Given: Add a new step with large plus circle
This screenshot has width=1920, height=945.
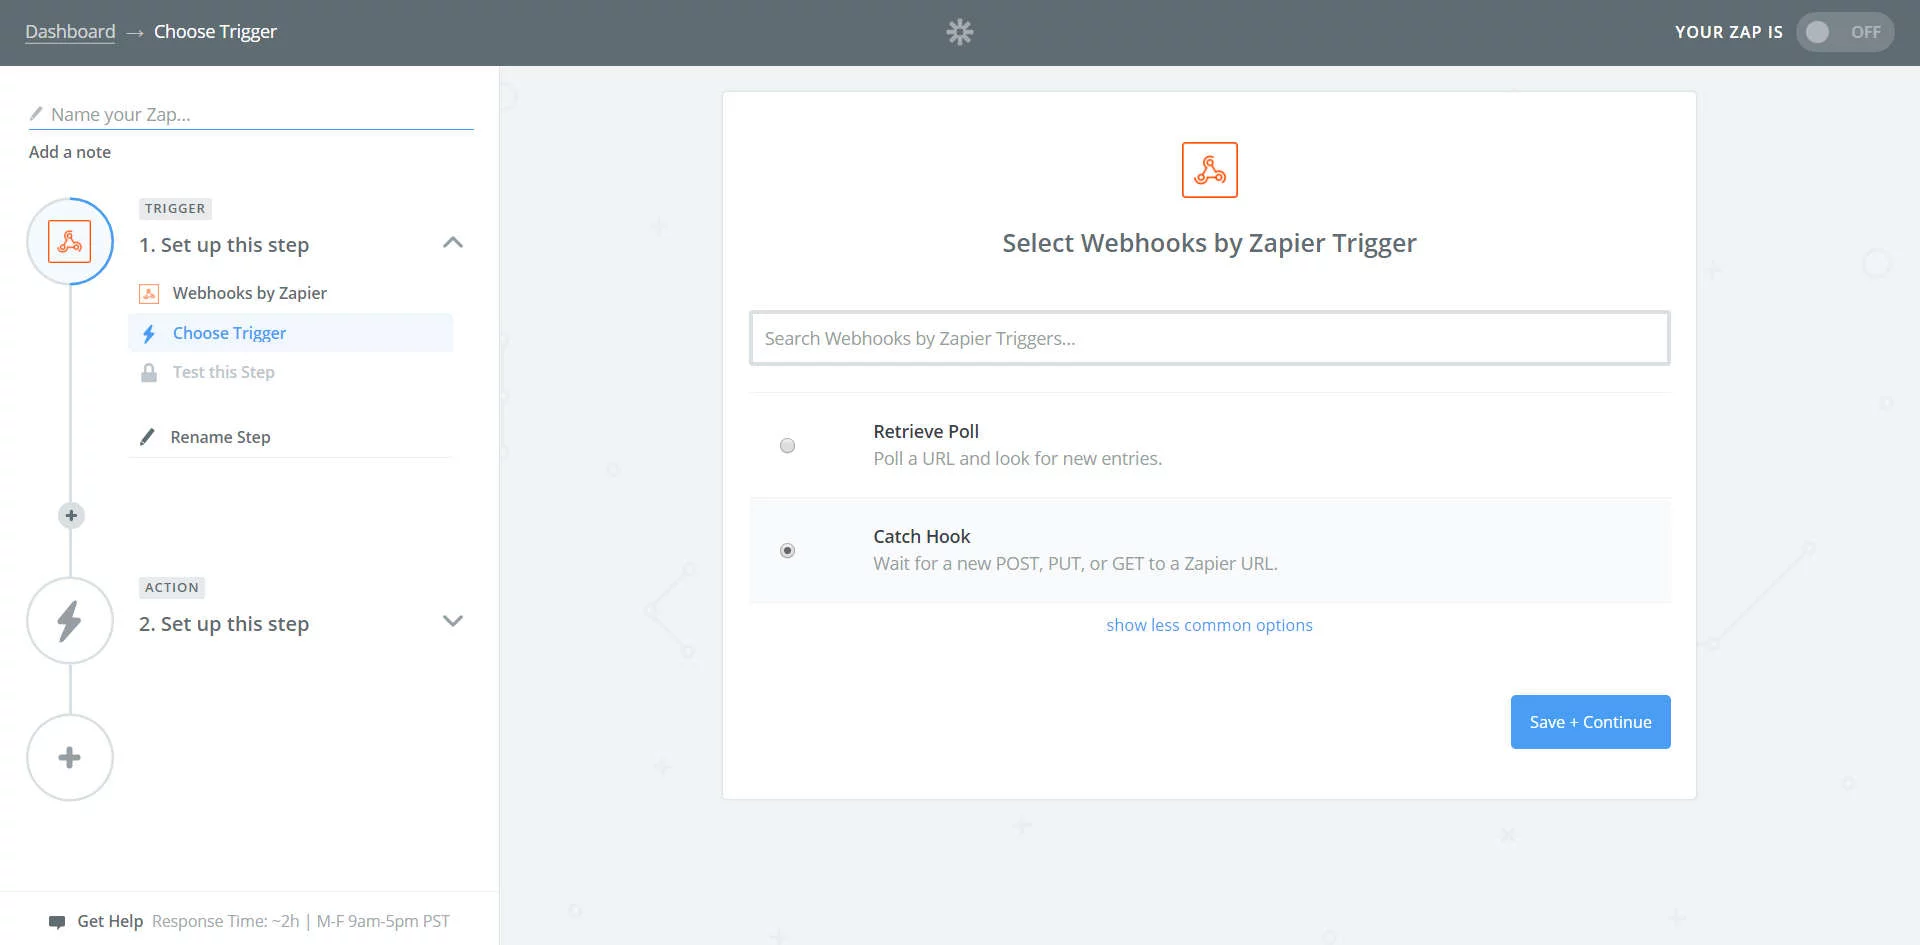Looking at the screenshot, I should coord(70,757).
